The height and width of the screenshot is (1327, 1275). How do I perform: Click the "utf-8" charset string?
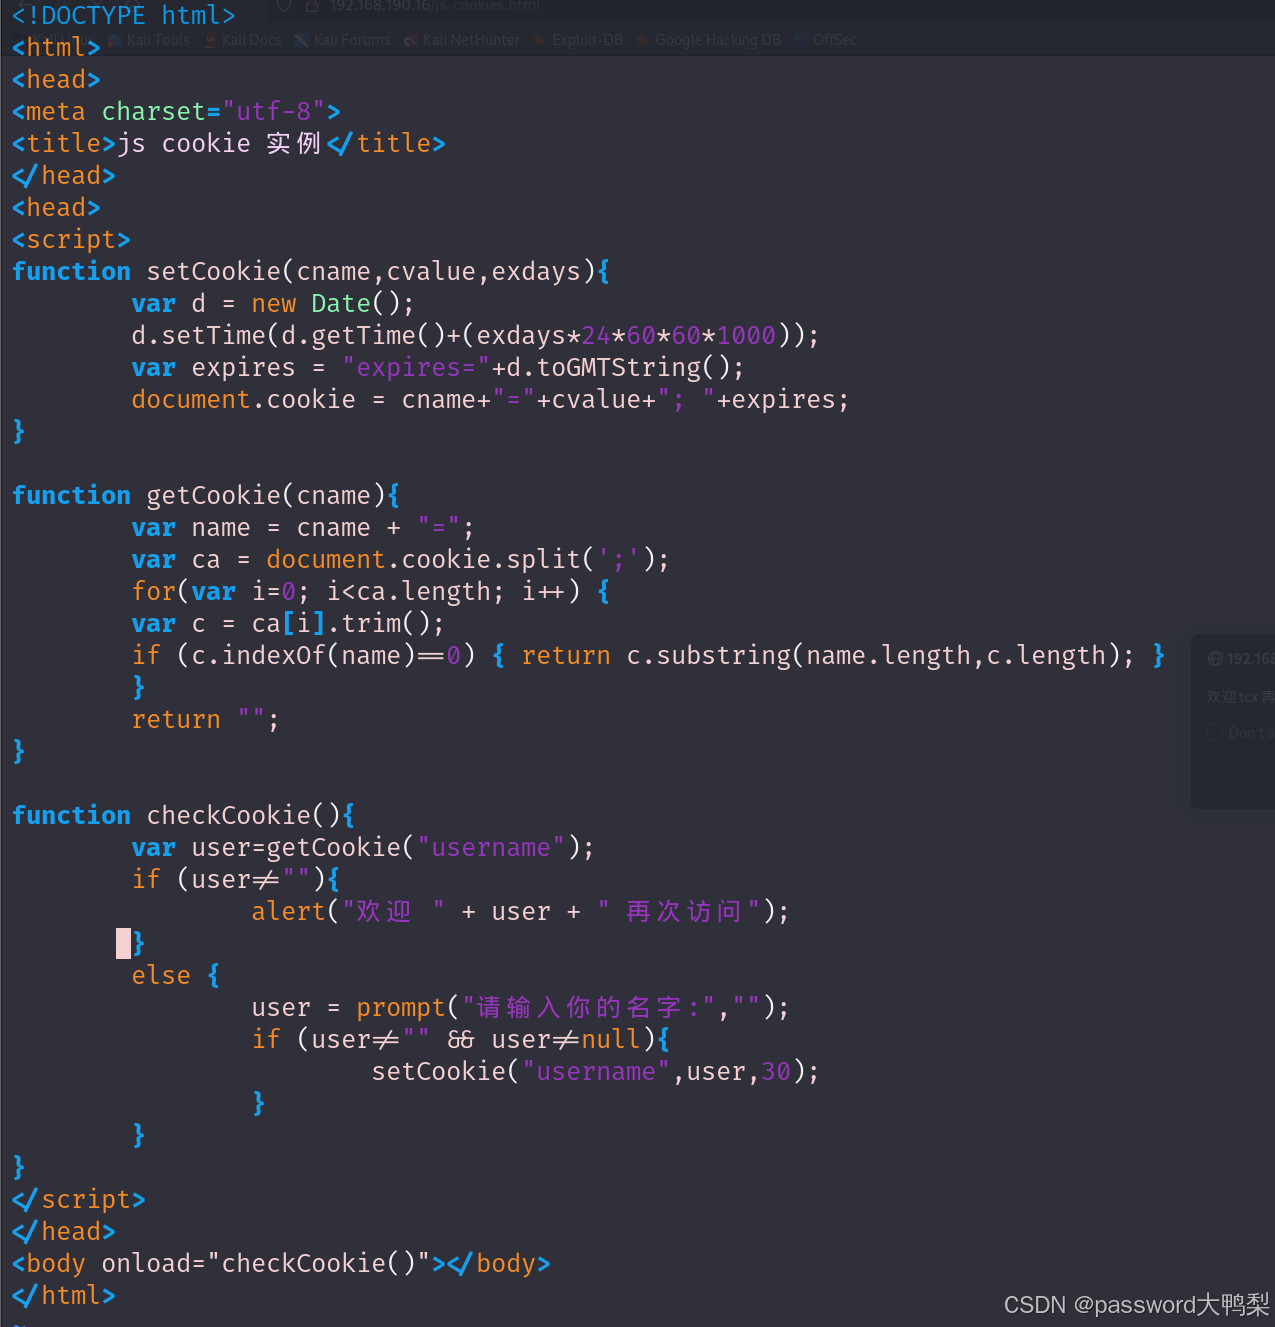(x=274, y=111)
